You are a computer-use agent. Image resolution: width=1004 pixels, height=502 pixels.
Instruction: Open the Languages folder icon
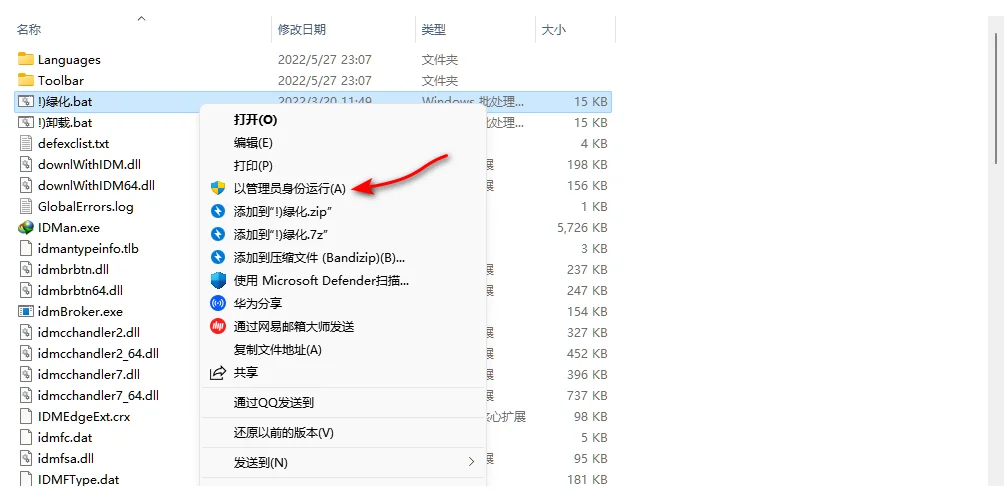click(x=26, y=60)
